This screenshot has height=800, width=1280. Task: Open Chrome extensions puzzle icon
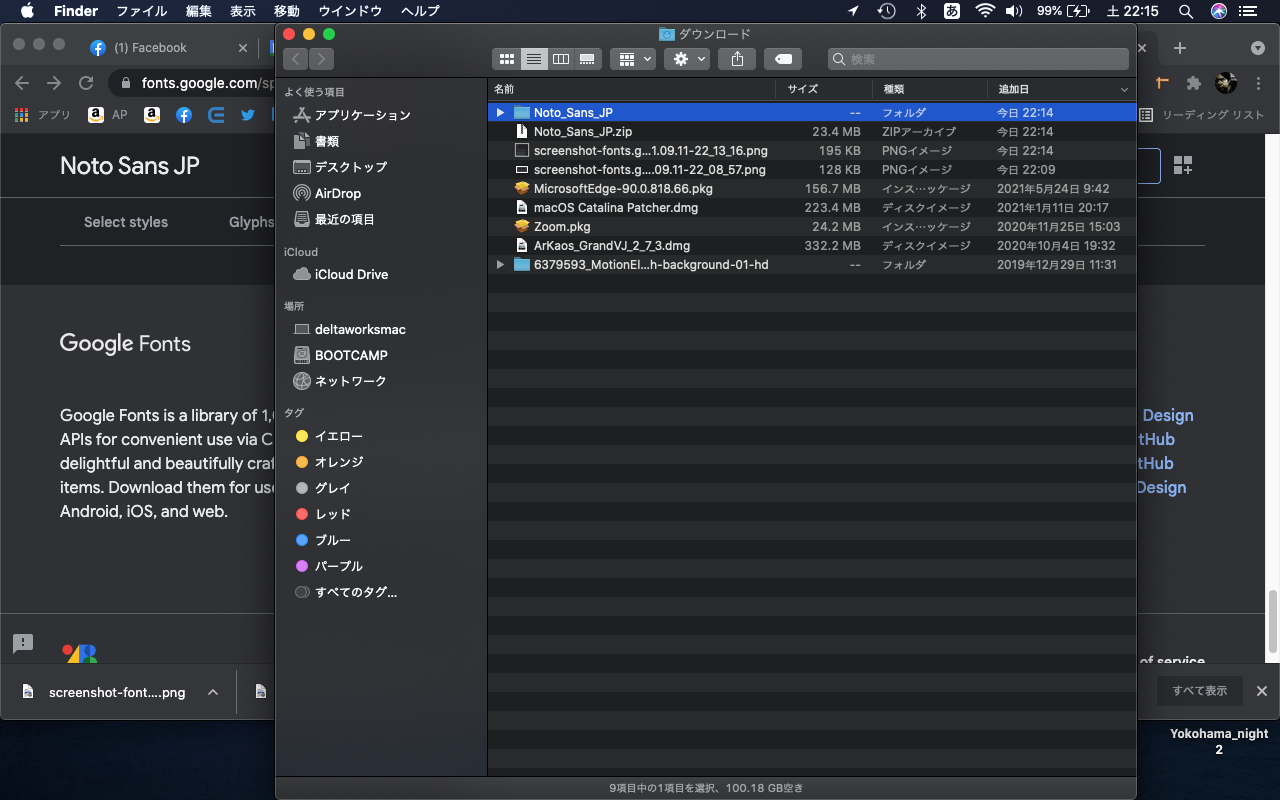point(1193,83)
